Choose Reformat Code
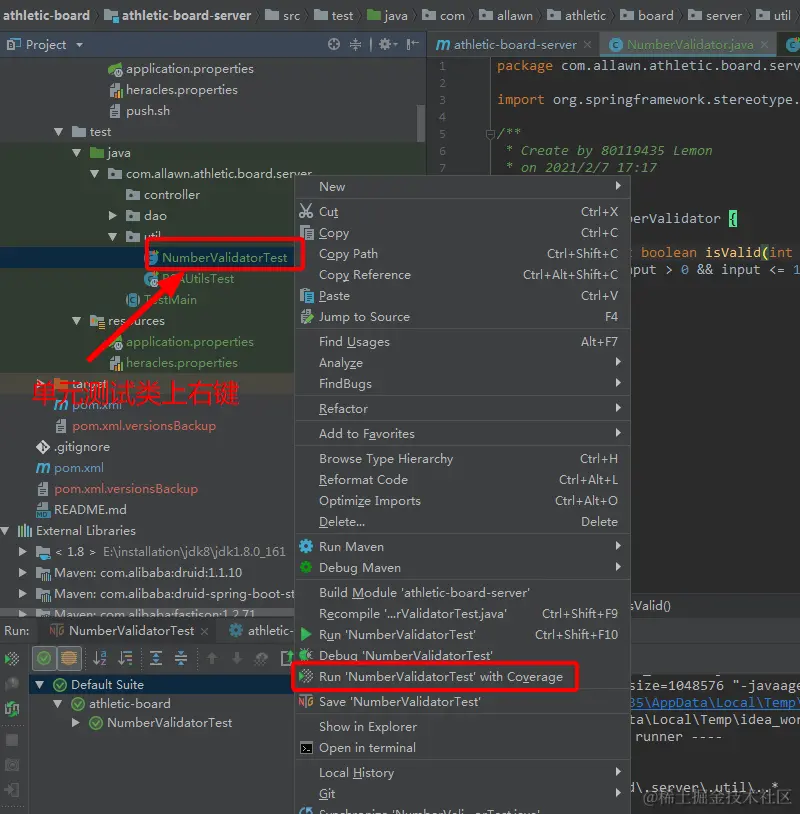Image resolution: width=800 pixels, height=814 pixels. tap(463, 480)
